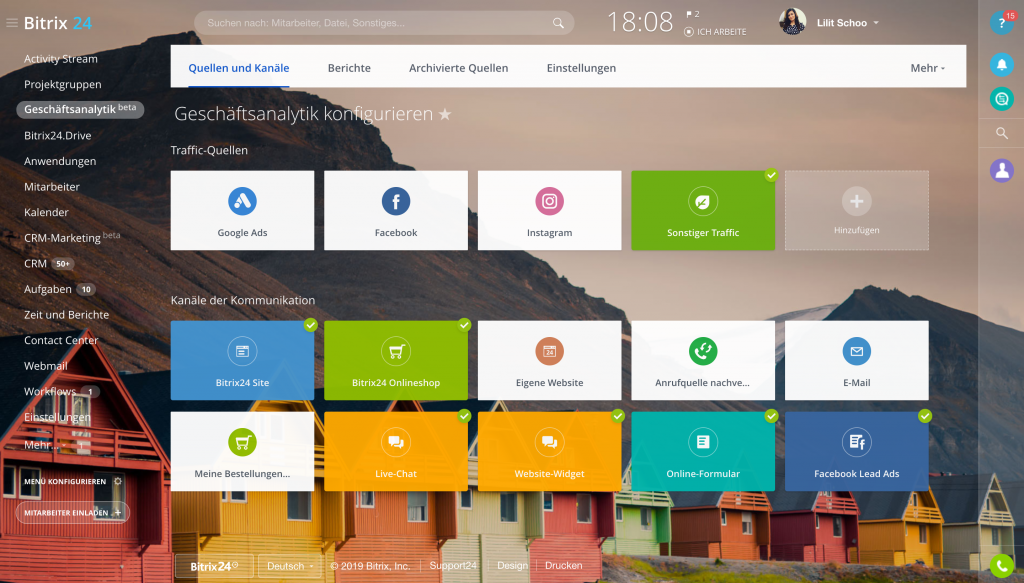Screen dimensions: 1024x583
Task: Open the notifications bell icon
Action: click(x=1001, y=64)
